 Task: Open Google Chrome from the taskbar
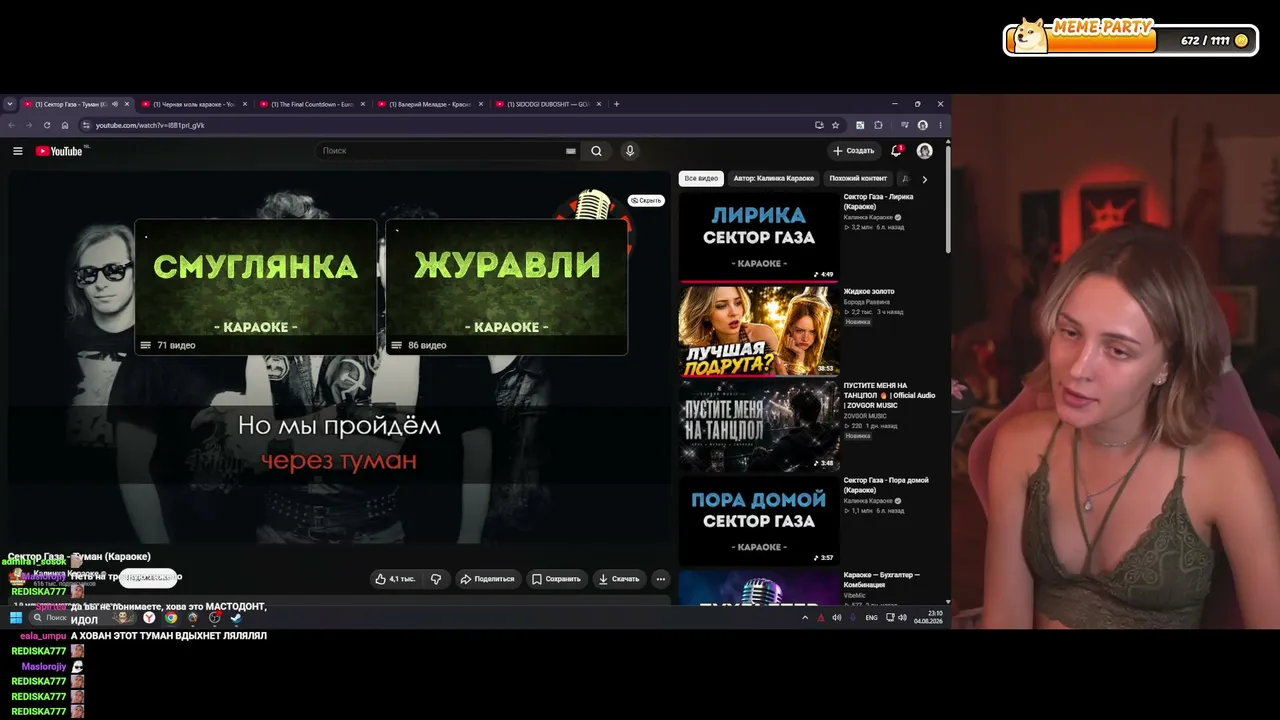click(171, 618)
